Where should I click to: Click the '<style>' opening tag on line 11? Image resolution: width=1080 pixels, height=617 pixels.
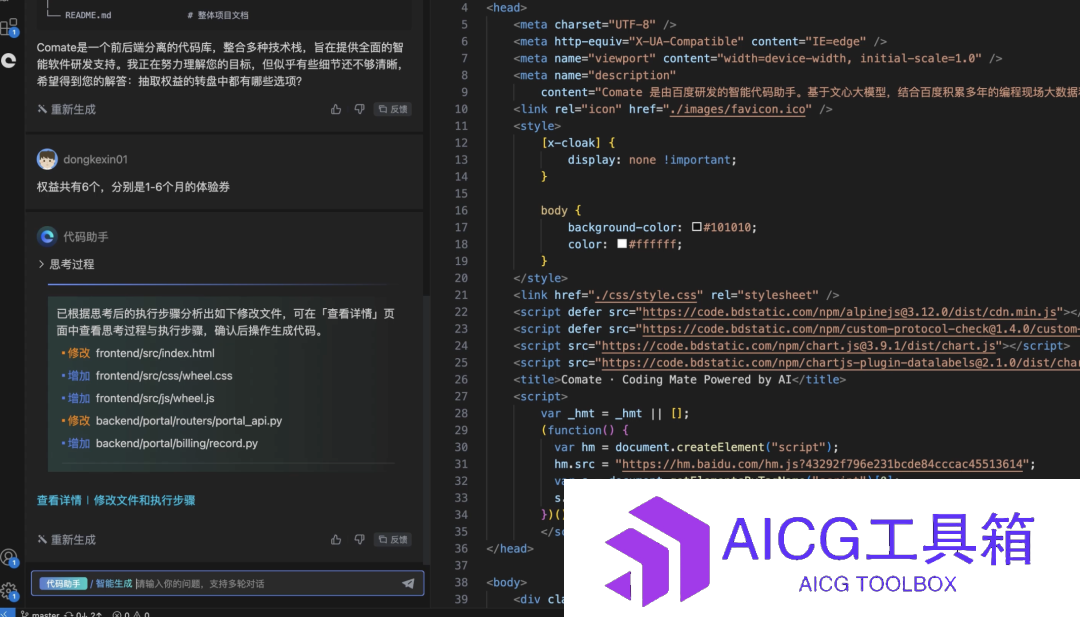[x=537, y=126]
